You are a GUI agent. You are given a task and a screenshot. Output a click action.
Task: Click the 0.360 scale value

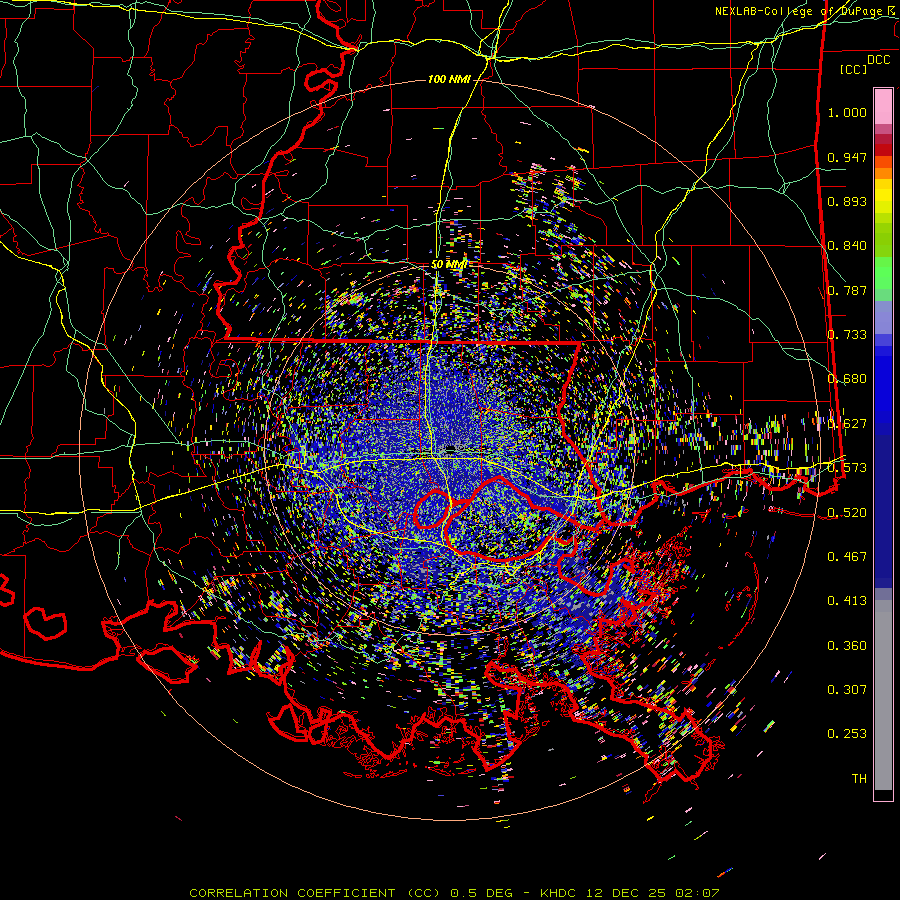847,646
